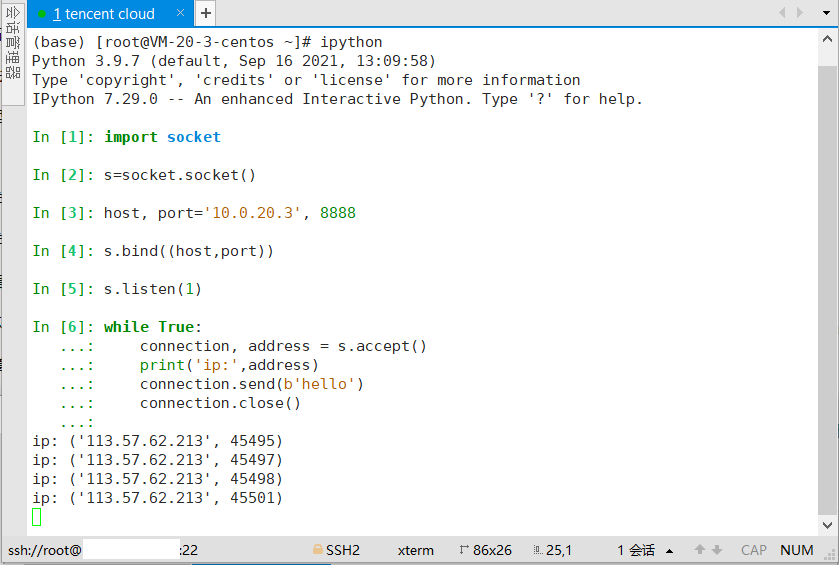Image resolution: width=839 pixels, height=565 pixels.
Task: Click the terminal vertical scrollbar thumb
Action: click(x=827, y=289)
